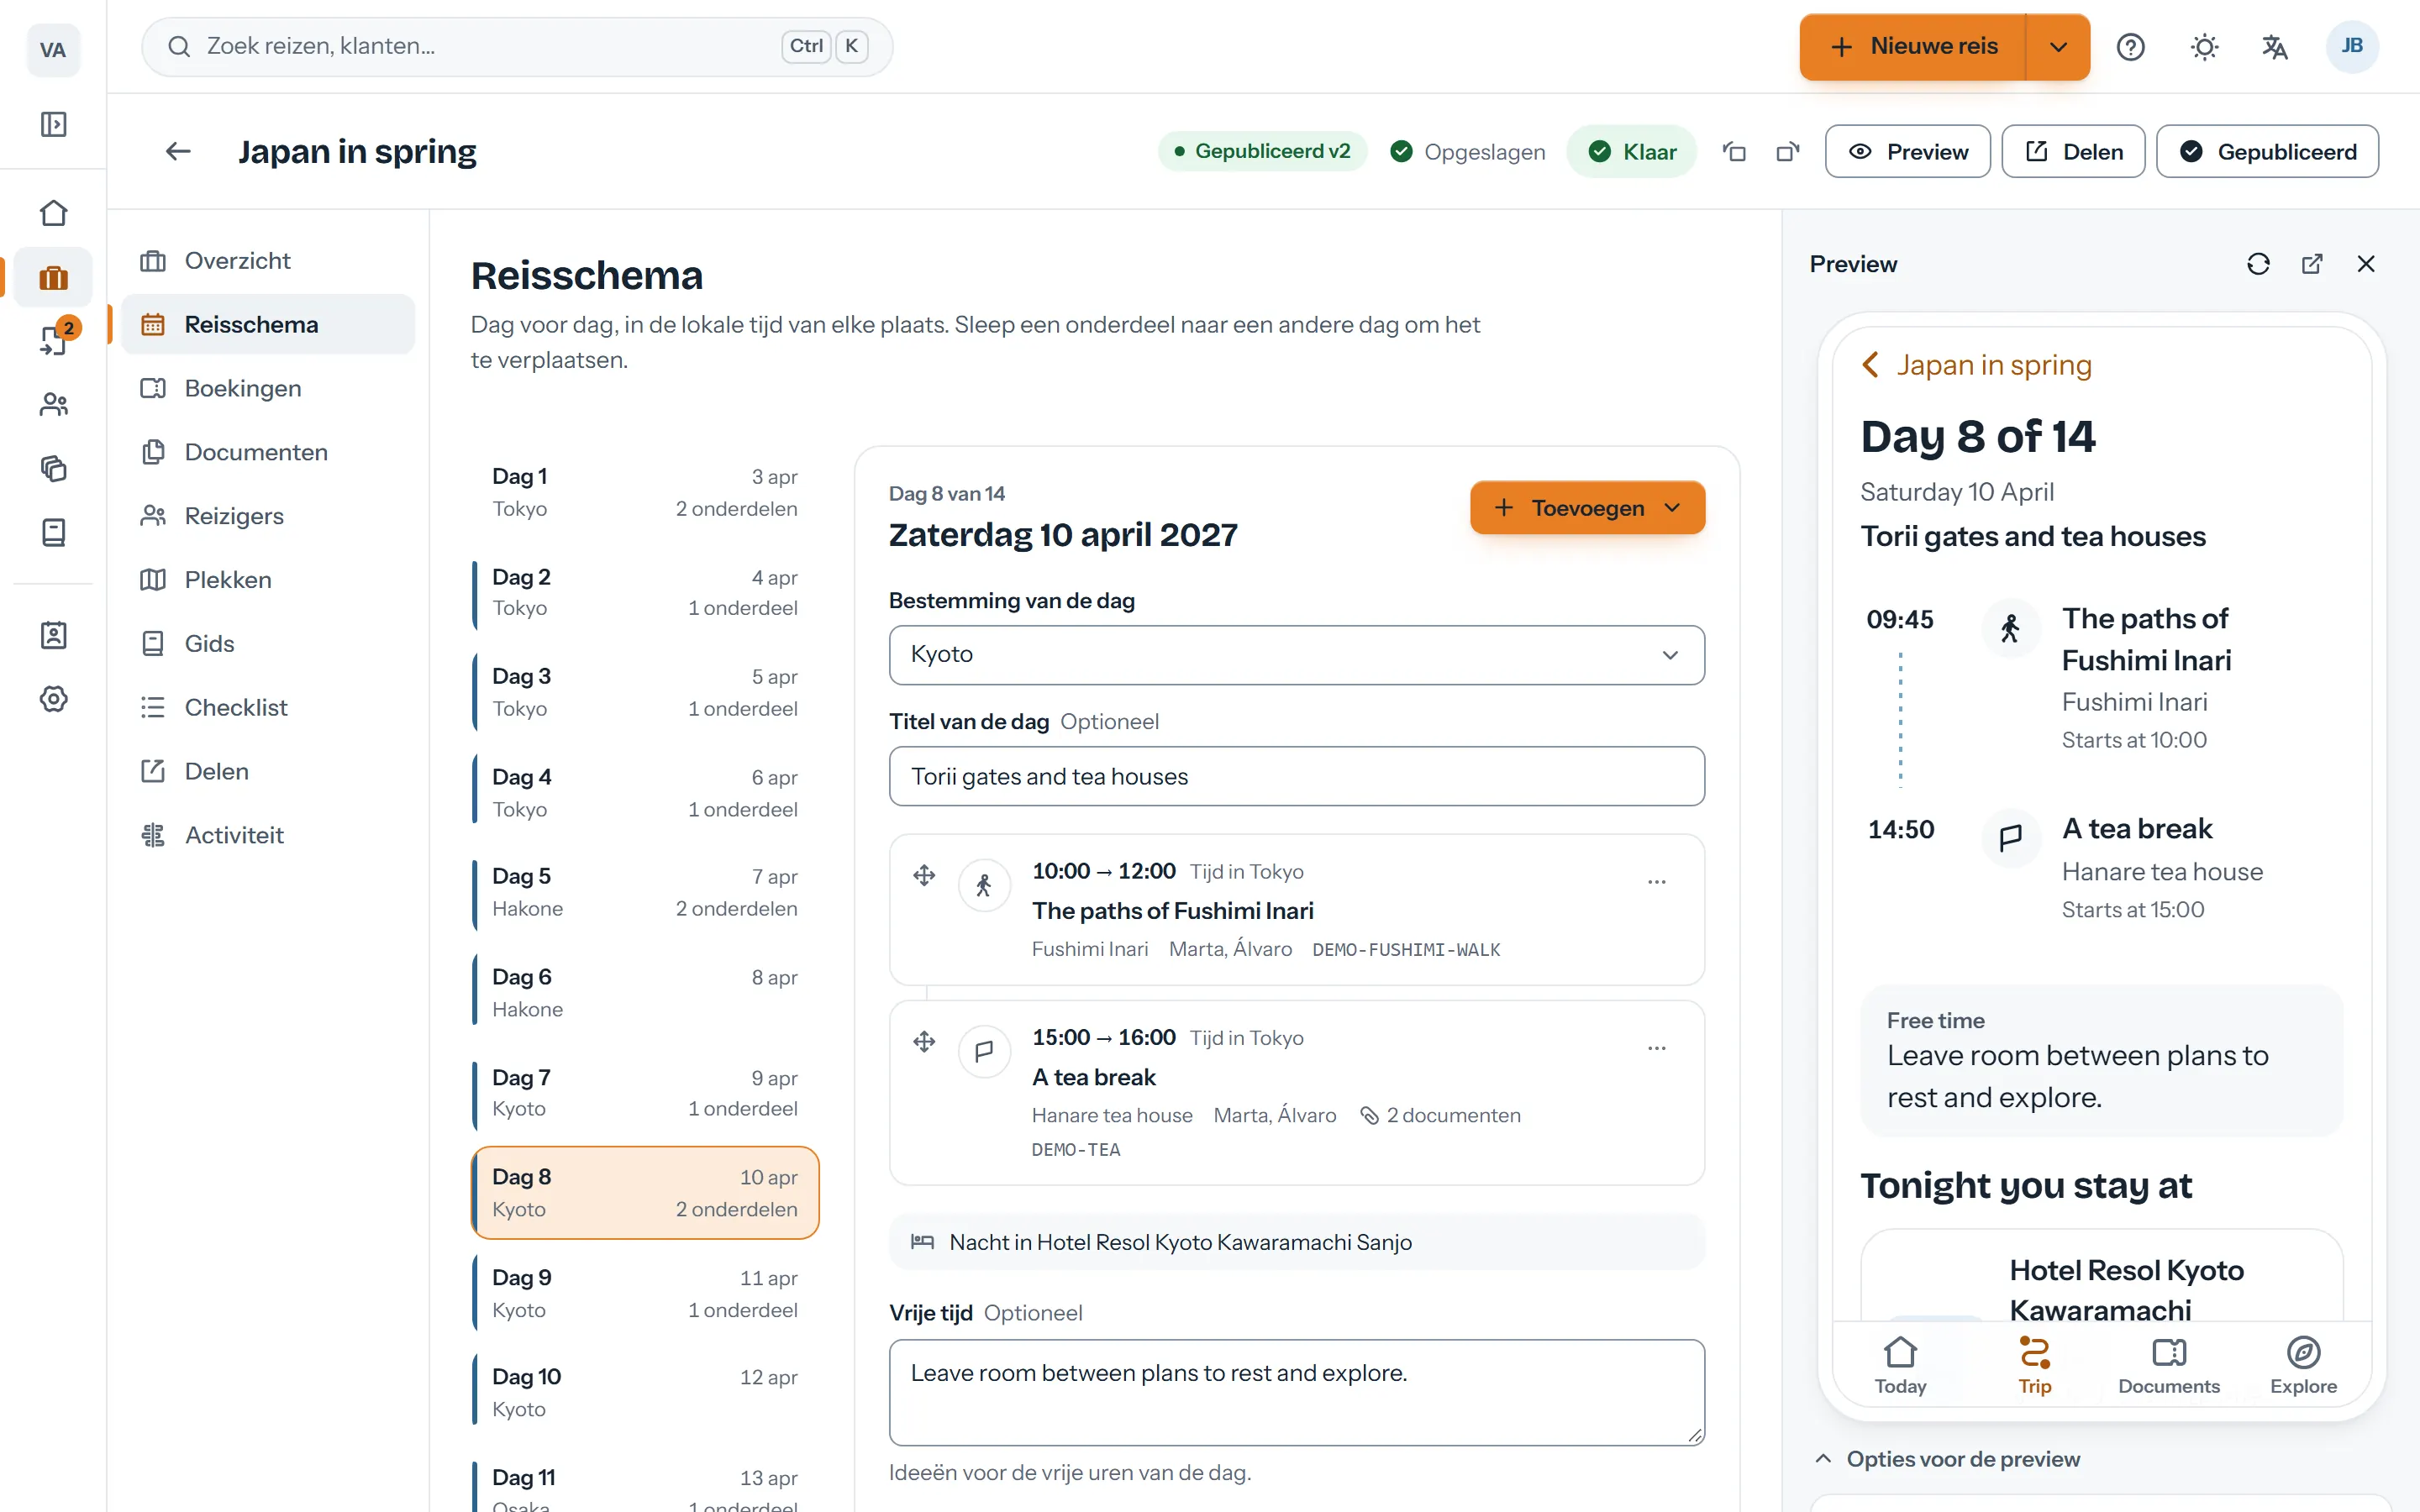The image size is (2420, 1512).
Task: Go back using the arrow beside Japan in spring
Action: (178, 151)
